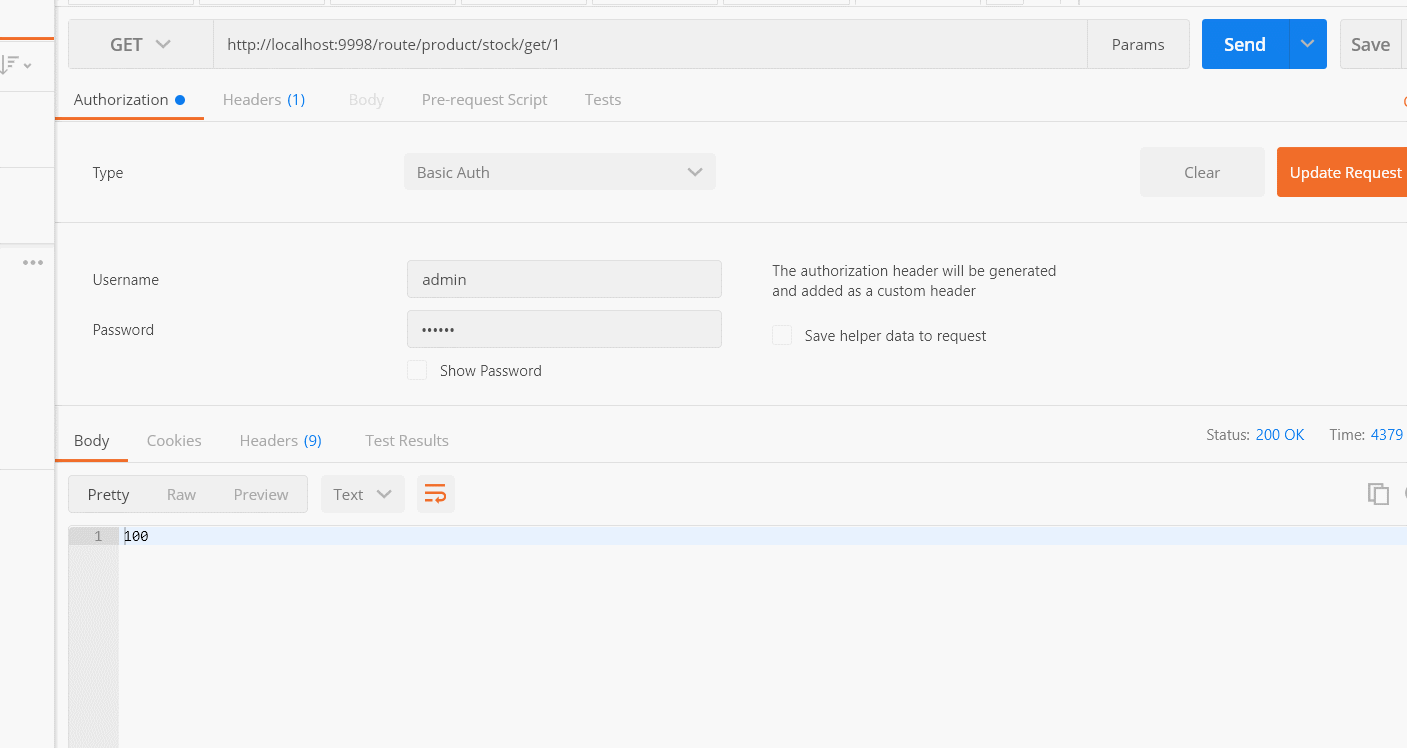Click inside the Username field
Image resolution: width=1407 pixels, height=748 pixels.
click(564, 279)
